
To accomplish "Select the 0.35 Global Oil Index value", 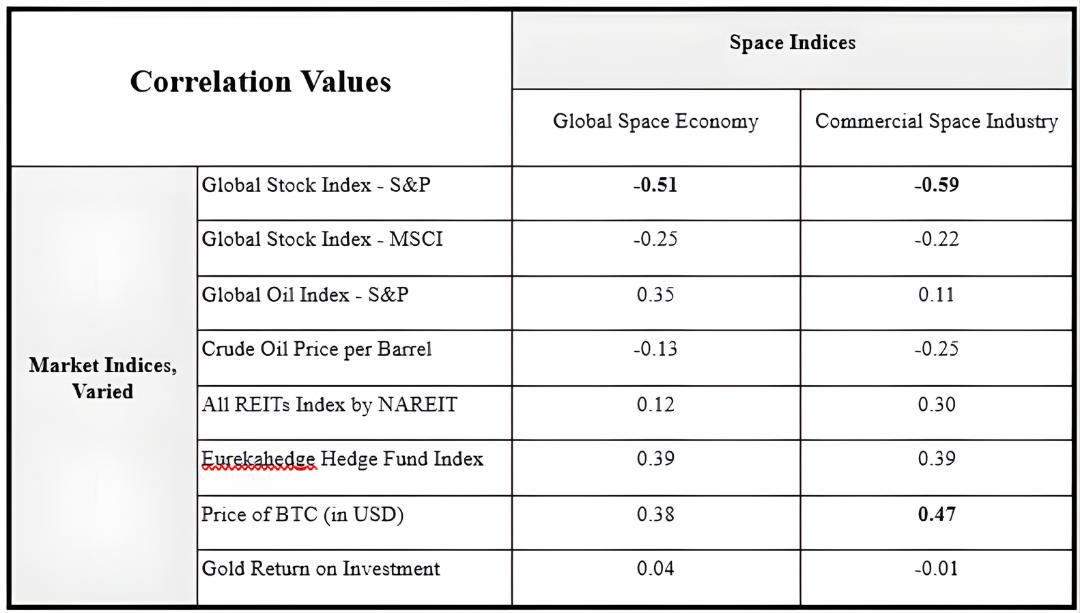I will (x=655, y=295).
